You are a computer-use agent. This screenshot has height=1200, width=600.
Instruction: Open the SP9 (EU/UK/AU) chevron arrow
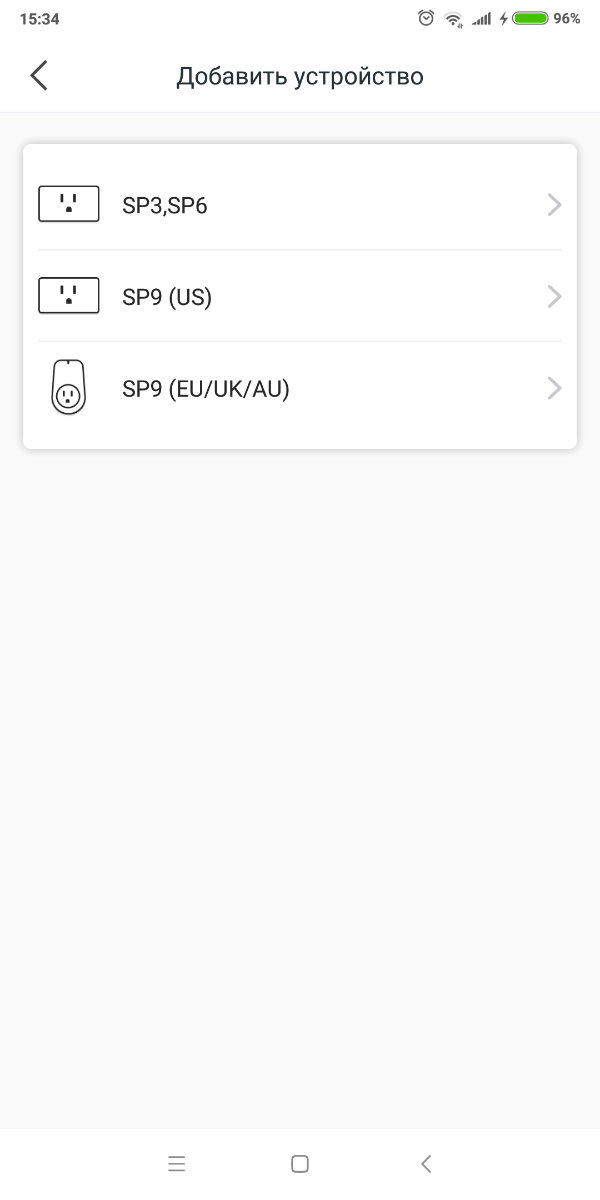[555, 388]
